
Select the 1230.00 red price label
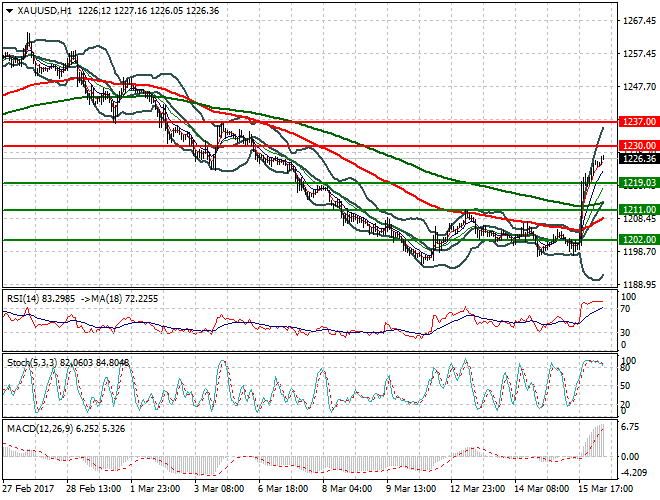click(x=638, y=146)
